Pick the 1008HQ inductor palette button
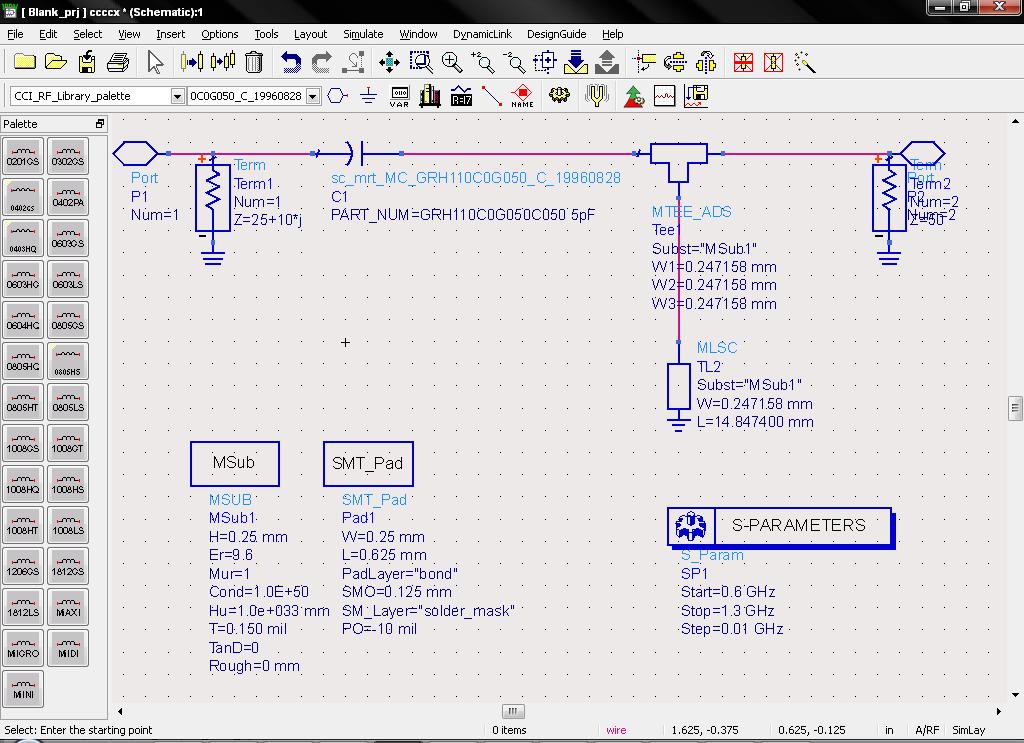Image resolution: width=1024 pixels, height=743 pixels. [x=23, y=484]
